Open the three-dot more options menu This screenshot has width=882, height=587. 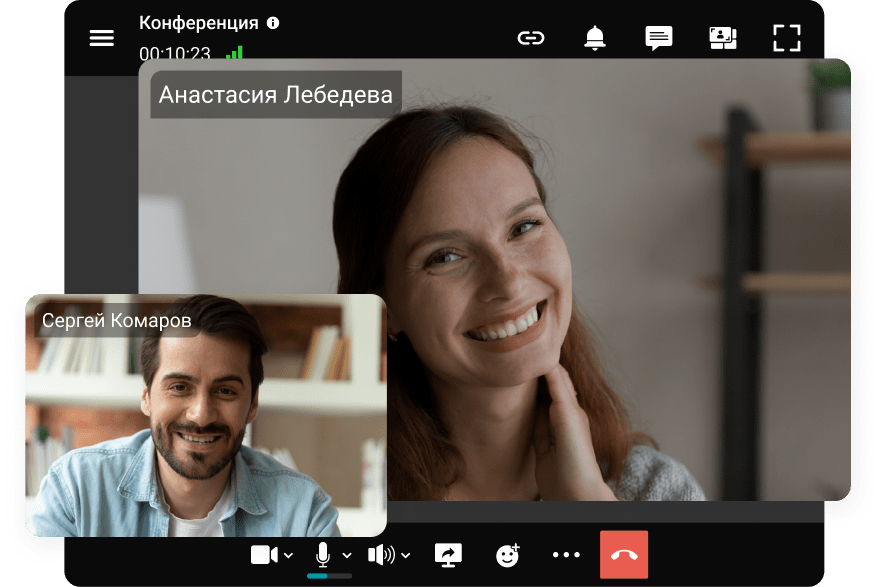[567, 553]
